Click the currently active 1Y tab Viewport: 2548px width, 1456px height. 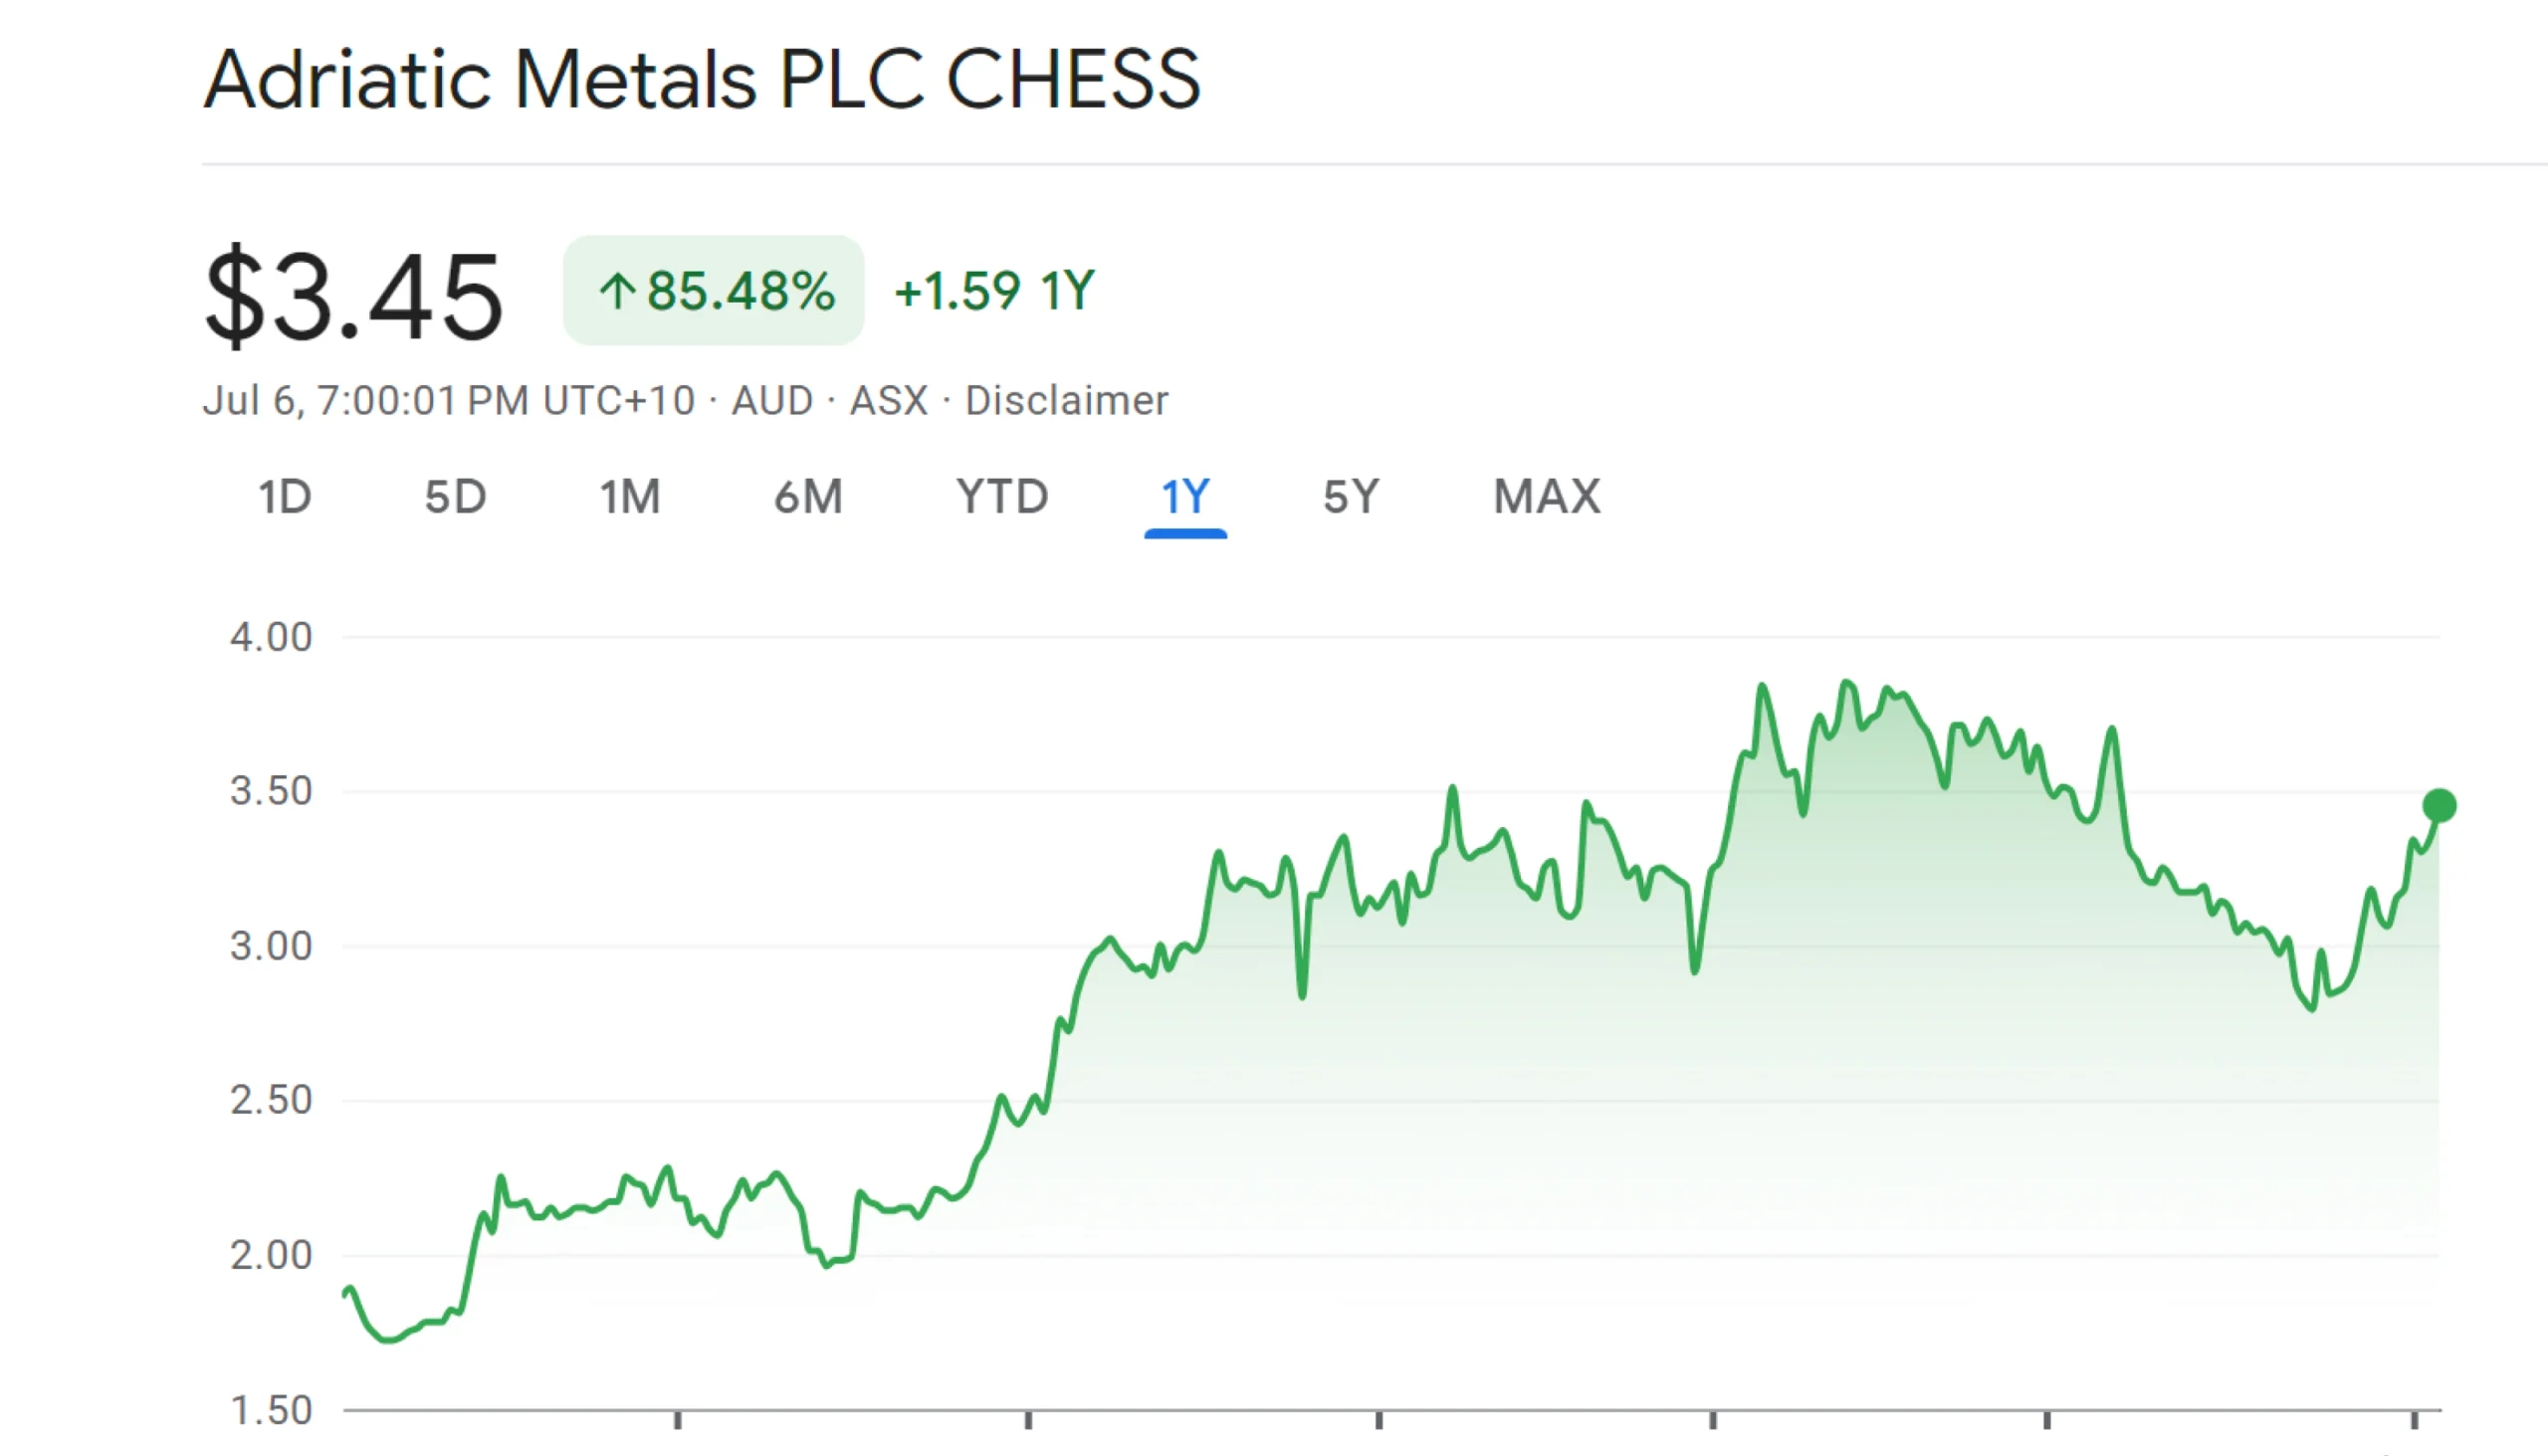pyautogui.click(x=1185, y=497)
